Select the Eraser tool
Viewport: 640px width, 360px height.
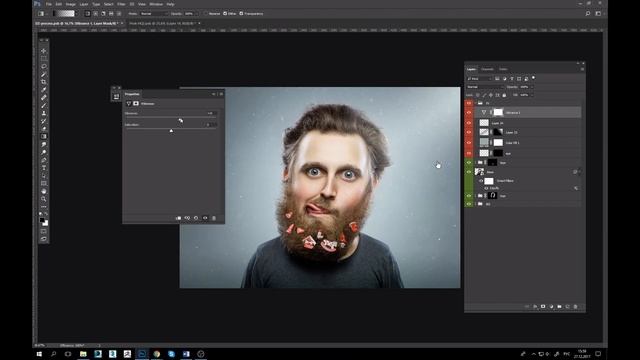click(x=44, y=129)
